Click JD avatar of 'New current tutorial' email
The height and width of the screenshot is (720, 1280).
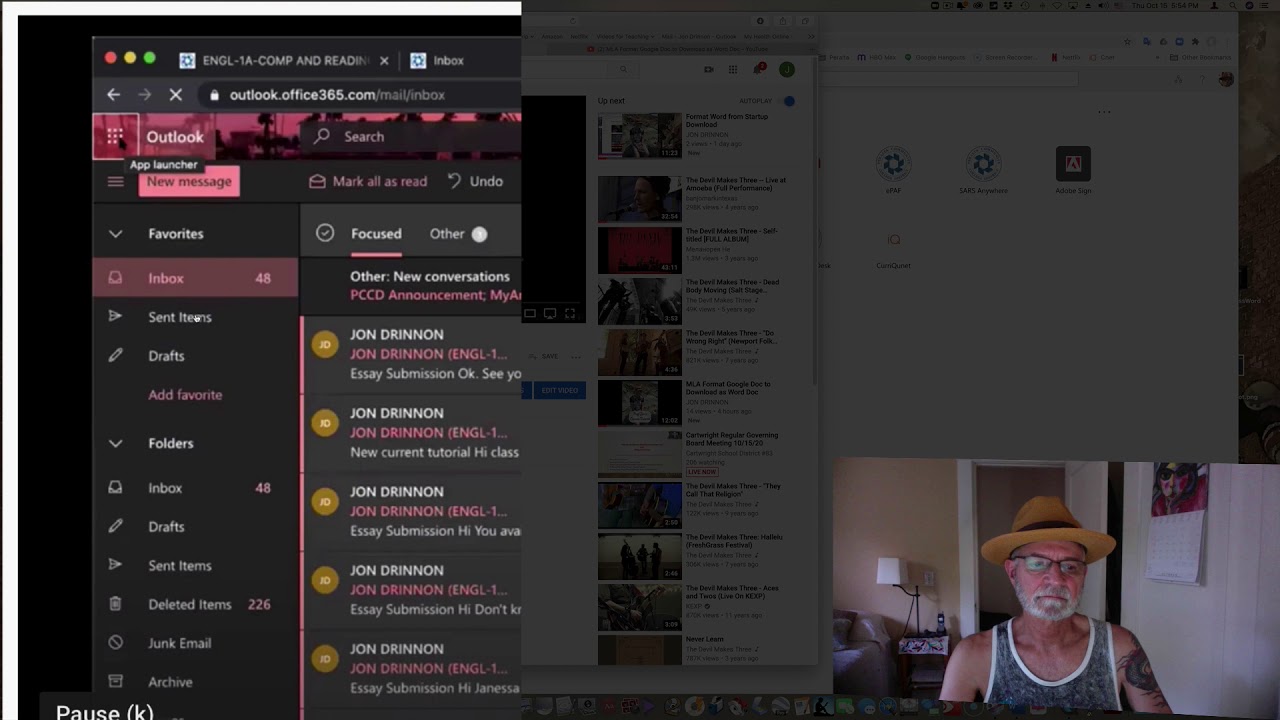[324, 423]
